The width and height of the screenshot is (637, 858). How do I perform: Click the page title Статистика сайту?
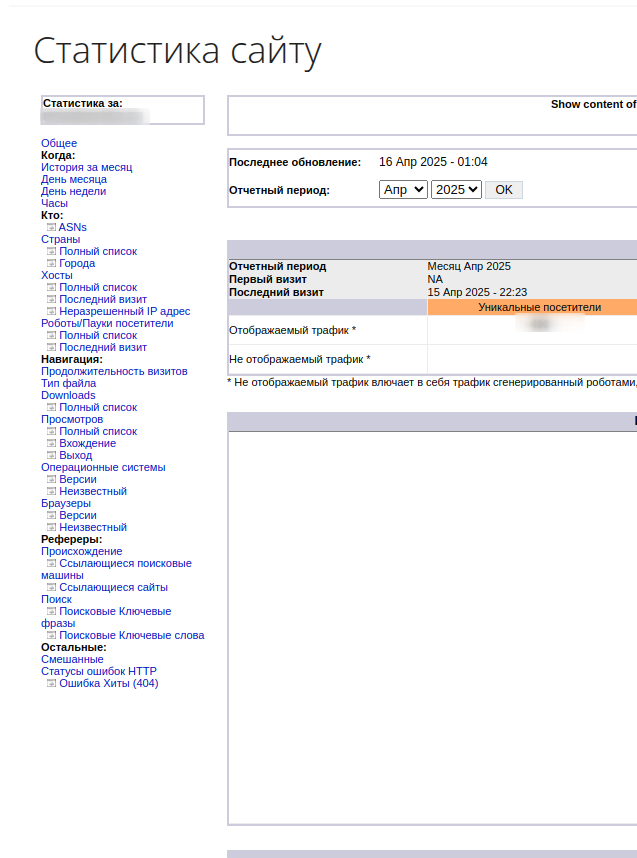[x=177, y=51]
